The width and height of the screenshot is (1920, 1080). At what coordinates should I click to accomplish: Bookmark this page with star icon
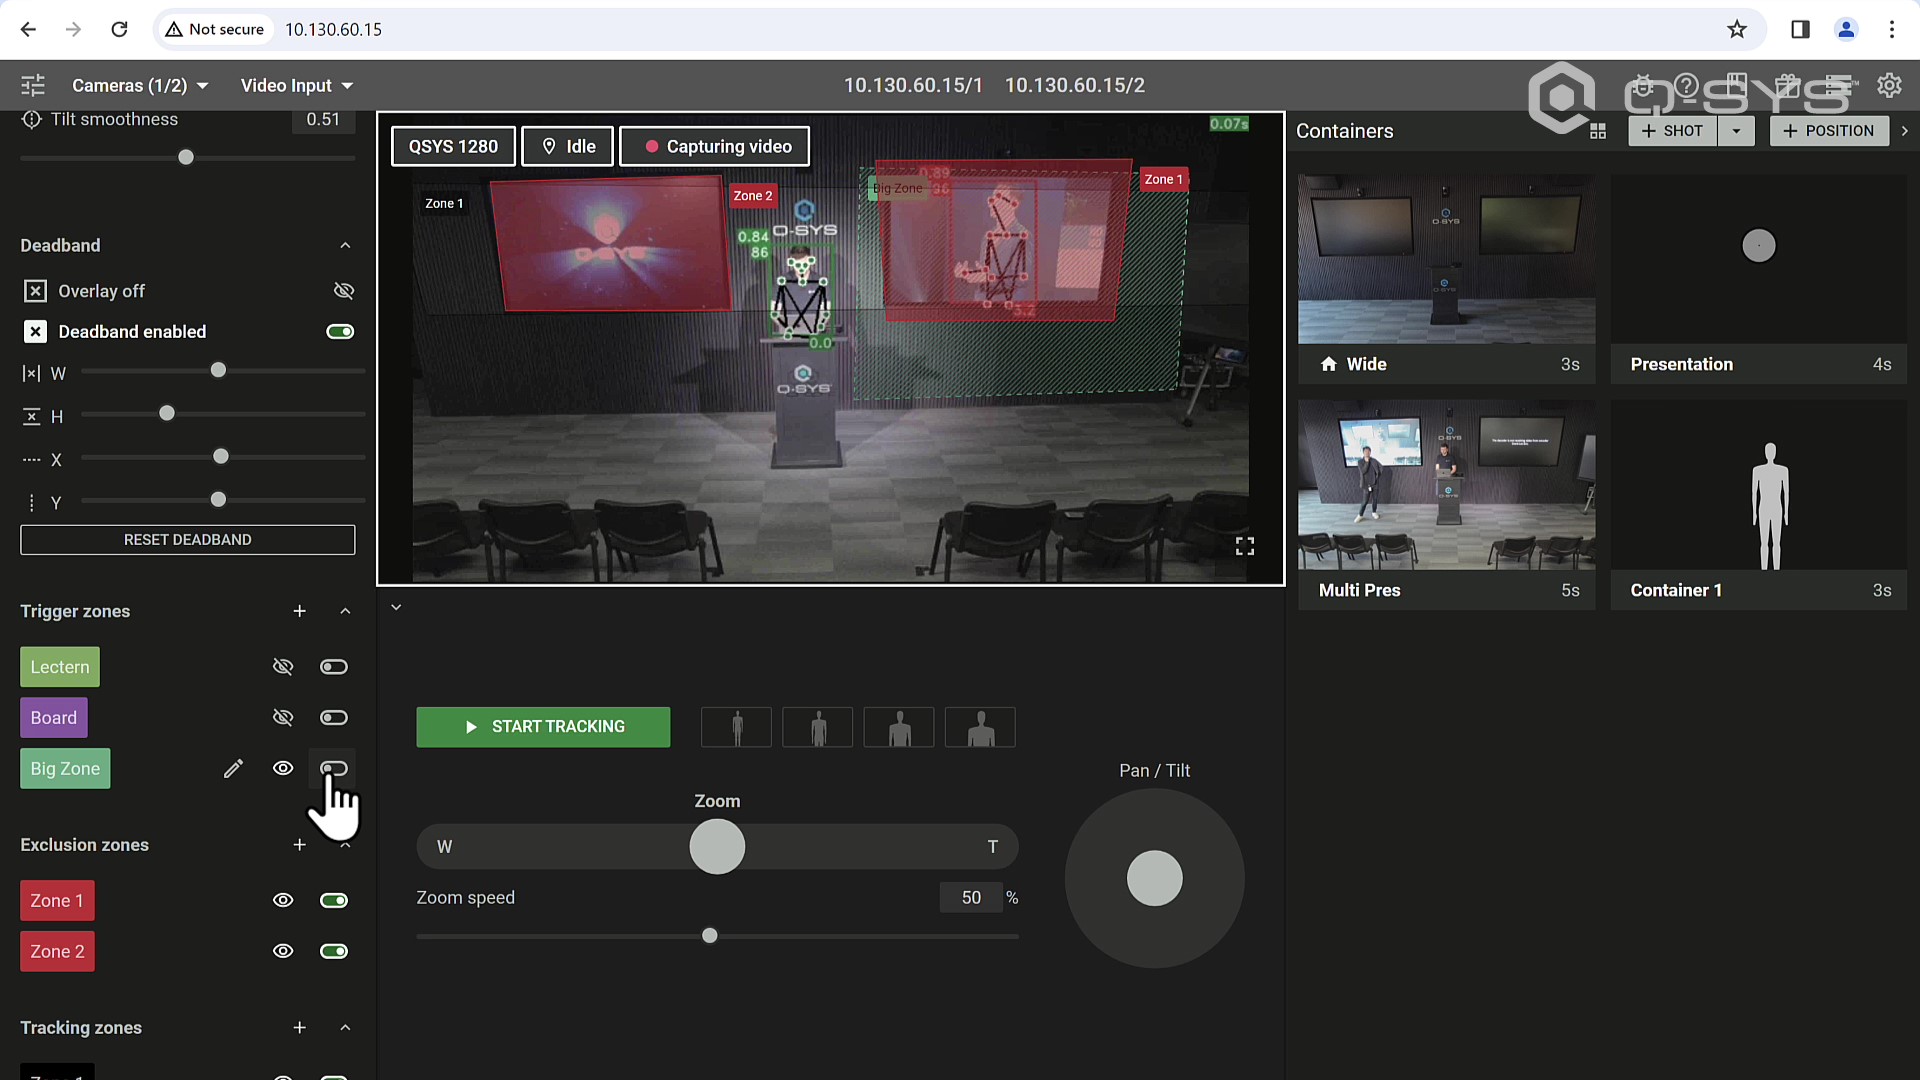[x=1737, y=29]
